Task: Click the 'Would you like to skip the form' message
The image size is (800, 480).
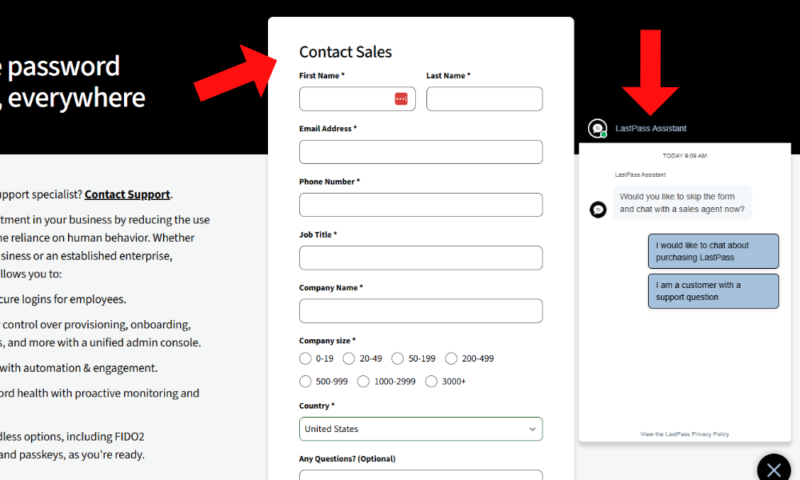Action: pos(682,203)
